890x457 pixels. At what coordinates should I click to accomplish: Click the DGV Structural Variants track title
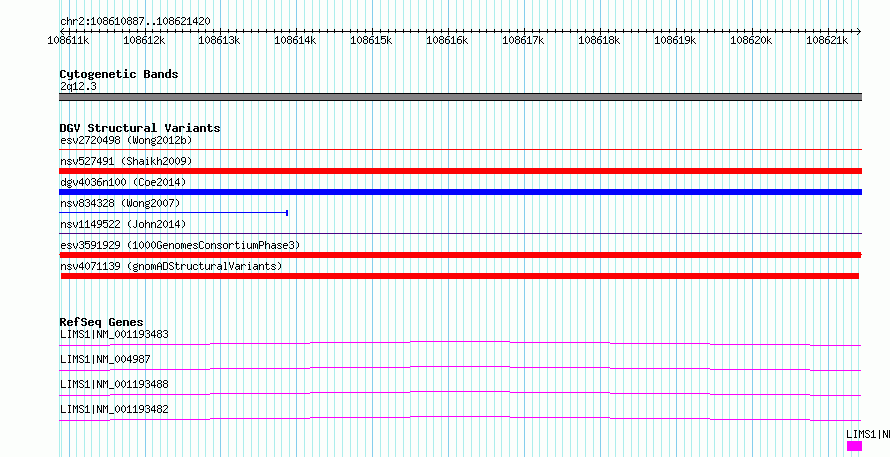pos(140,128)
